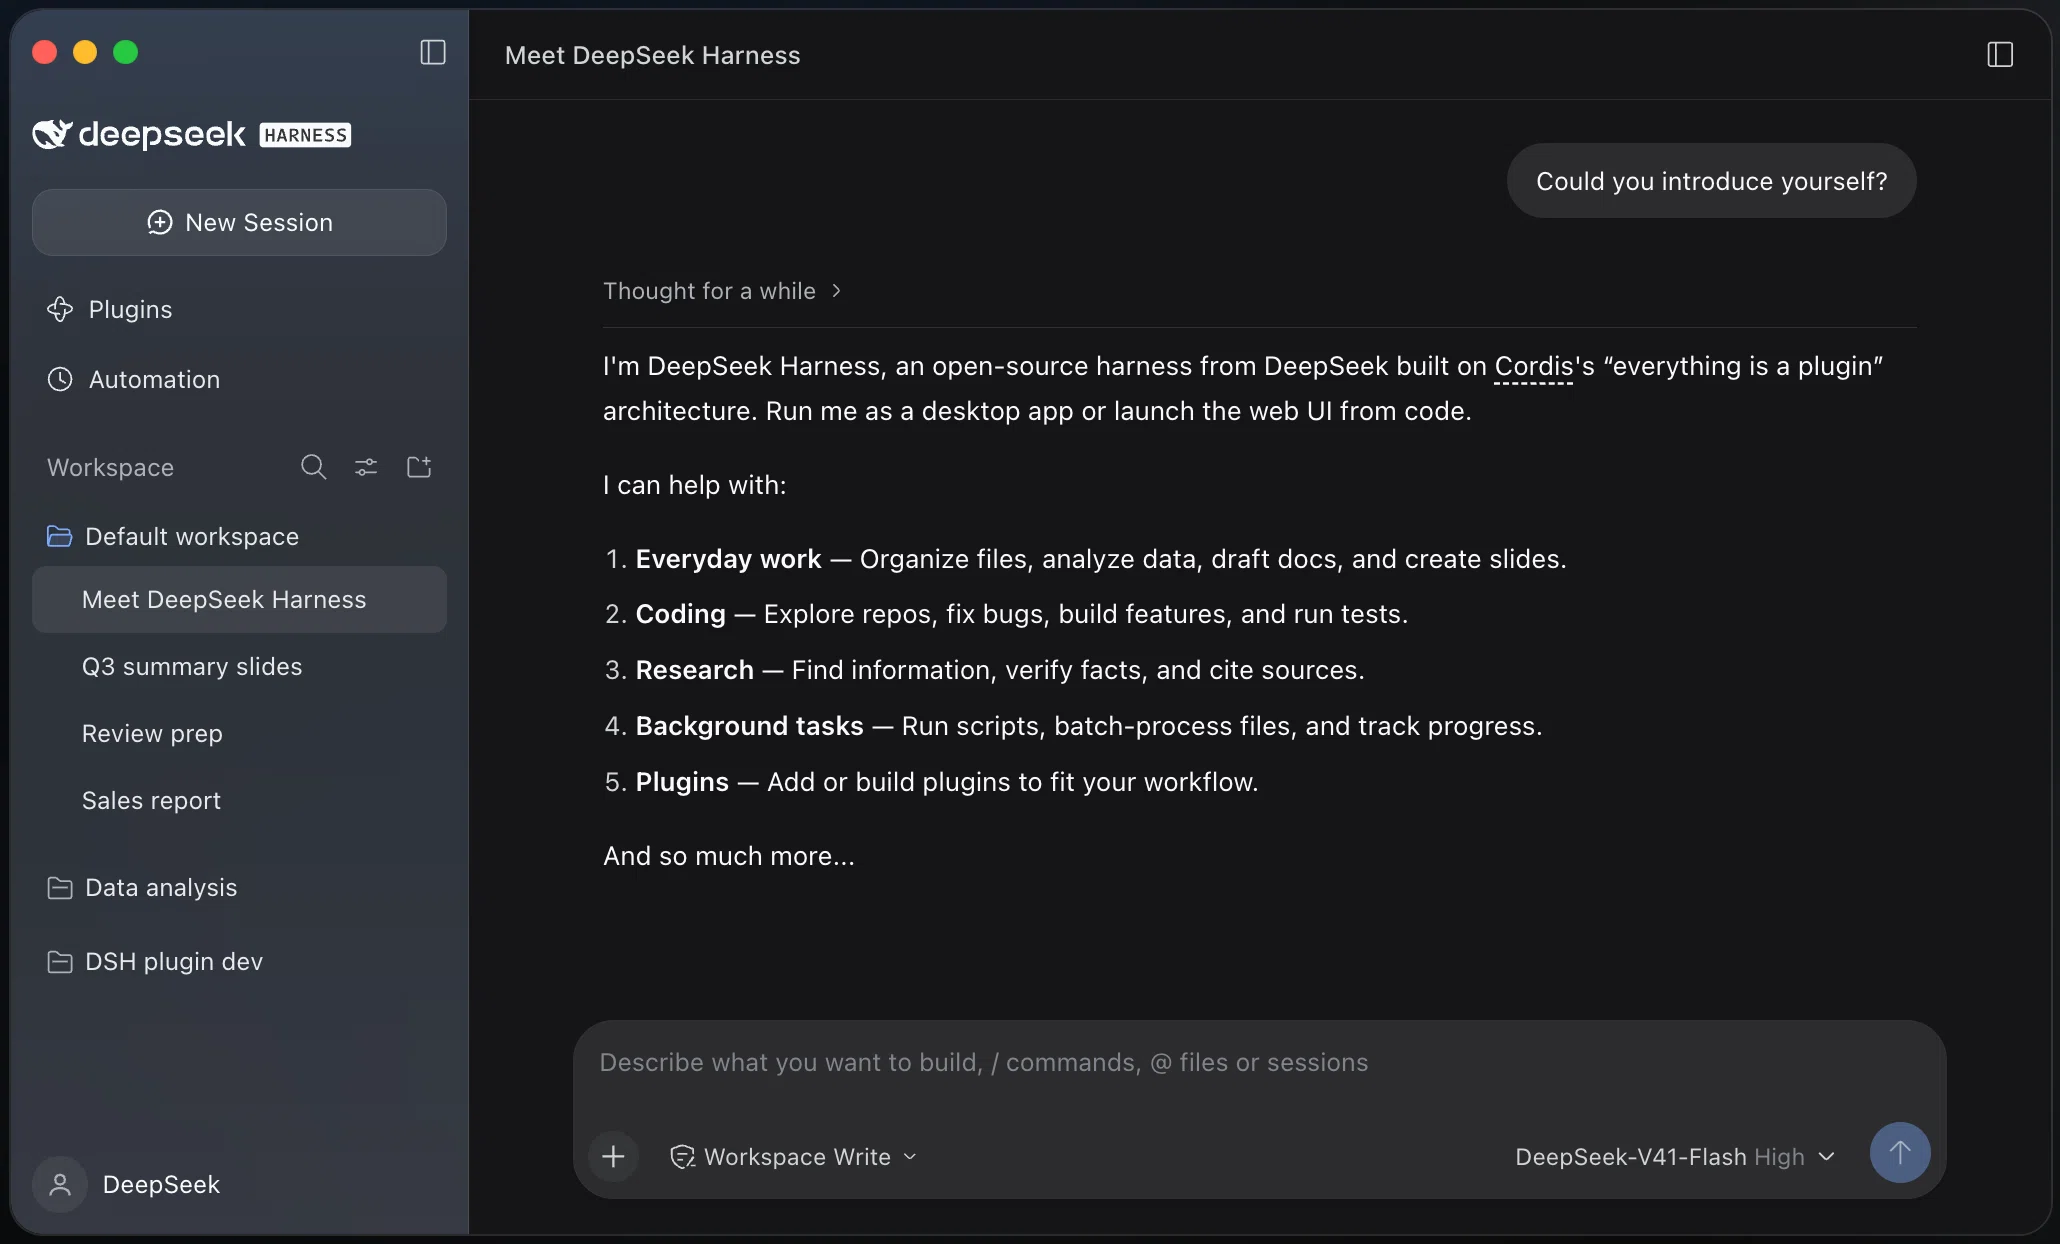Click into the message prompt field
Image resolution: width=2060 pixels, height=1244 pixels.
pos(1259,1062)
